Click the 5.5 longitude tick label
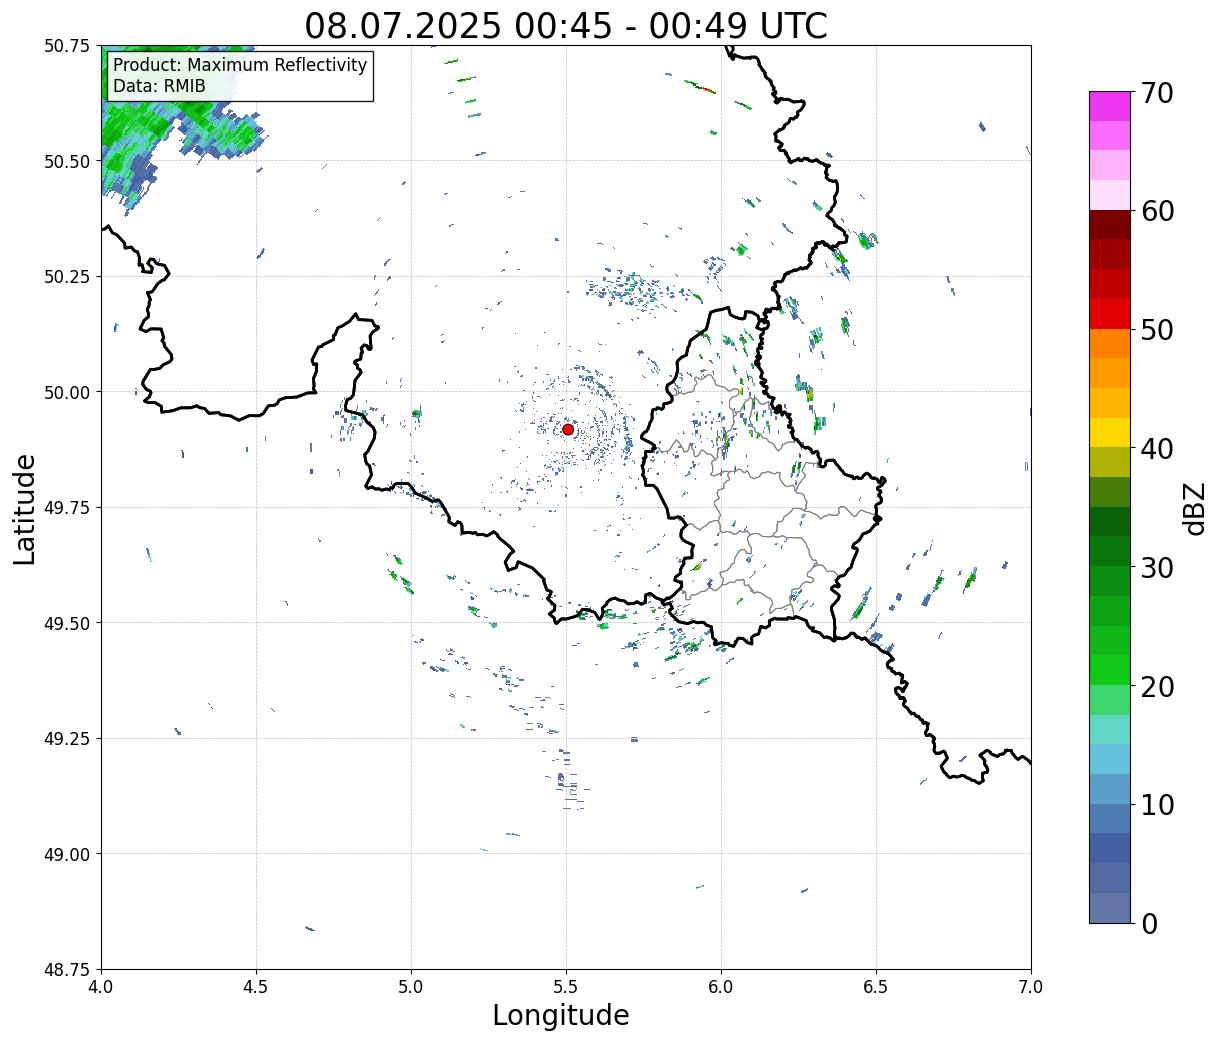Viewport: 1219px width, 1040px height. click(x=566, y=986)
